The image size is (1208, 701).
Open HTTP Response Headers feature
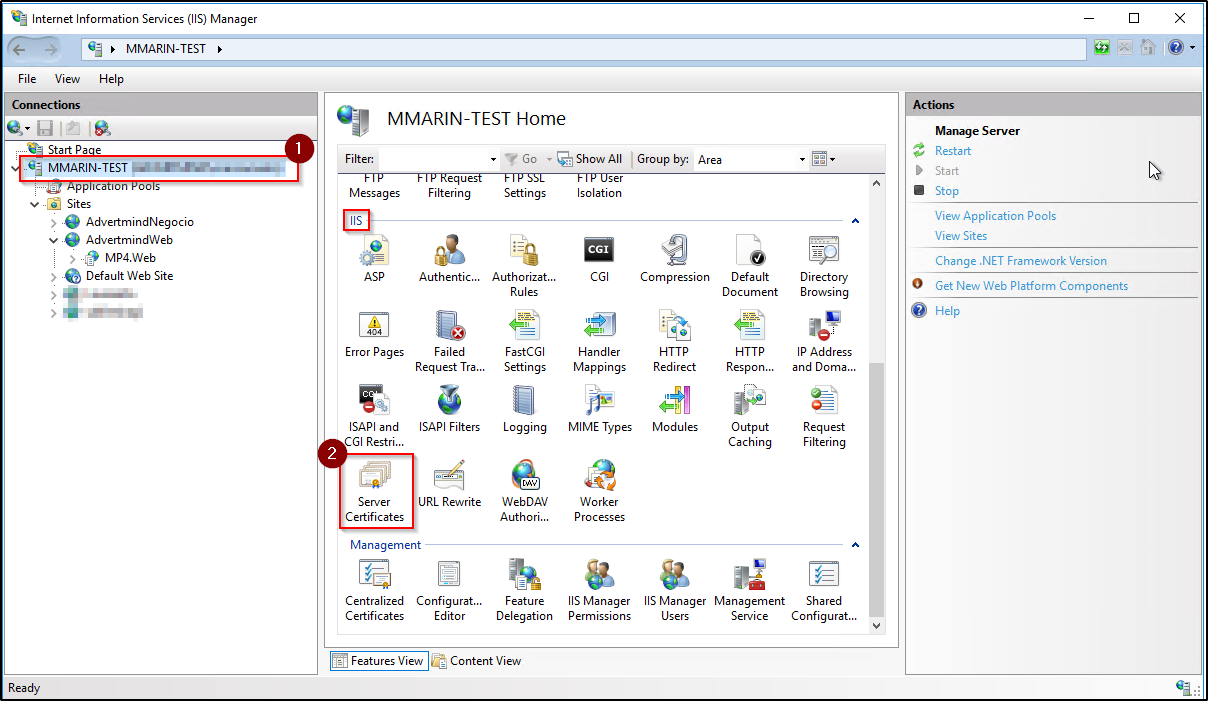750,341
